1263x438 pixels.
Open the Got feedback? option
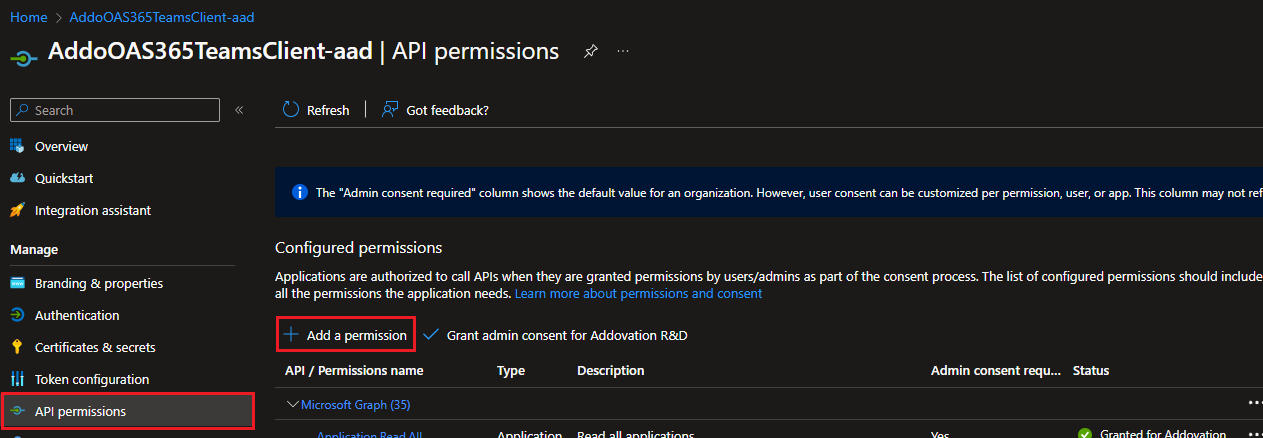435,110
